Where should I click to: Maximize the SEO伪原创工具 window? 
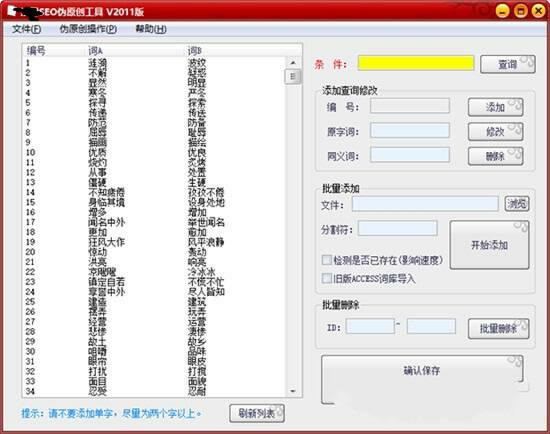point(521,11)
